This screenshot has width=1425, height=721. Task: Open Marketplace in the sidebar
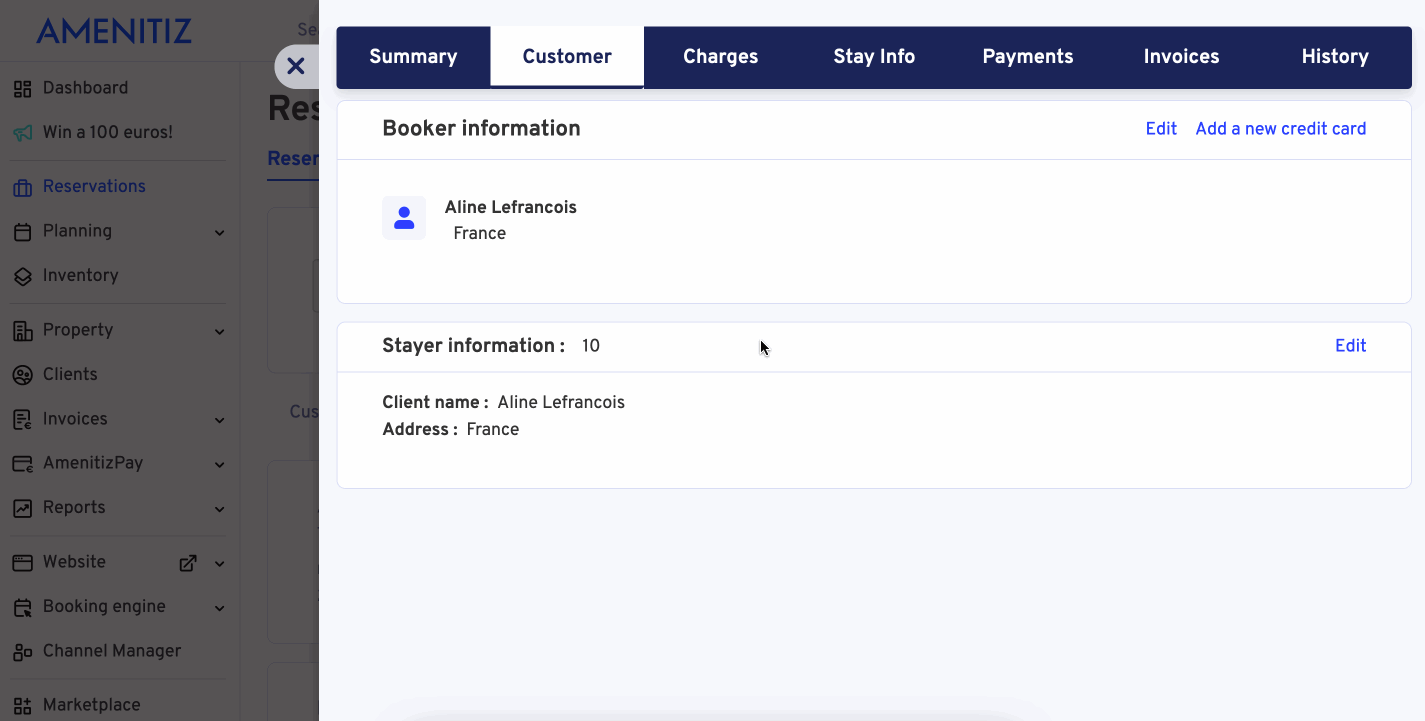click(91, 705)
